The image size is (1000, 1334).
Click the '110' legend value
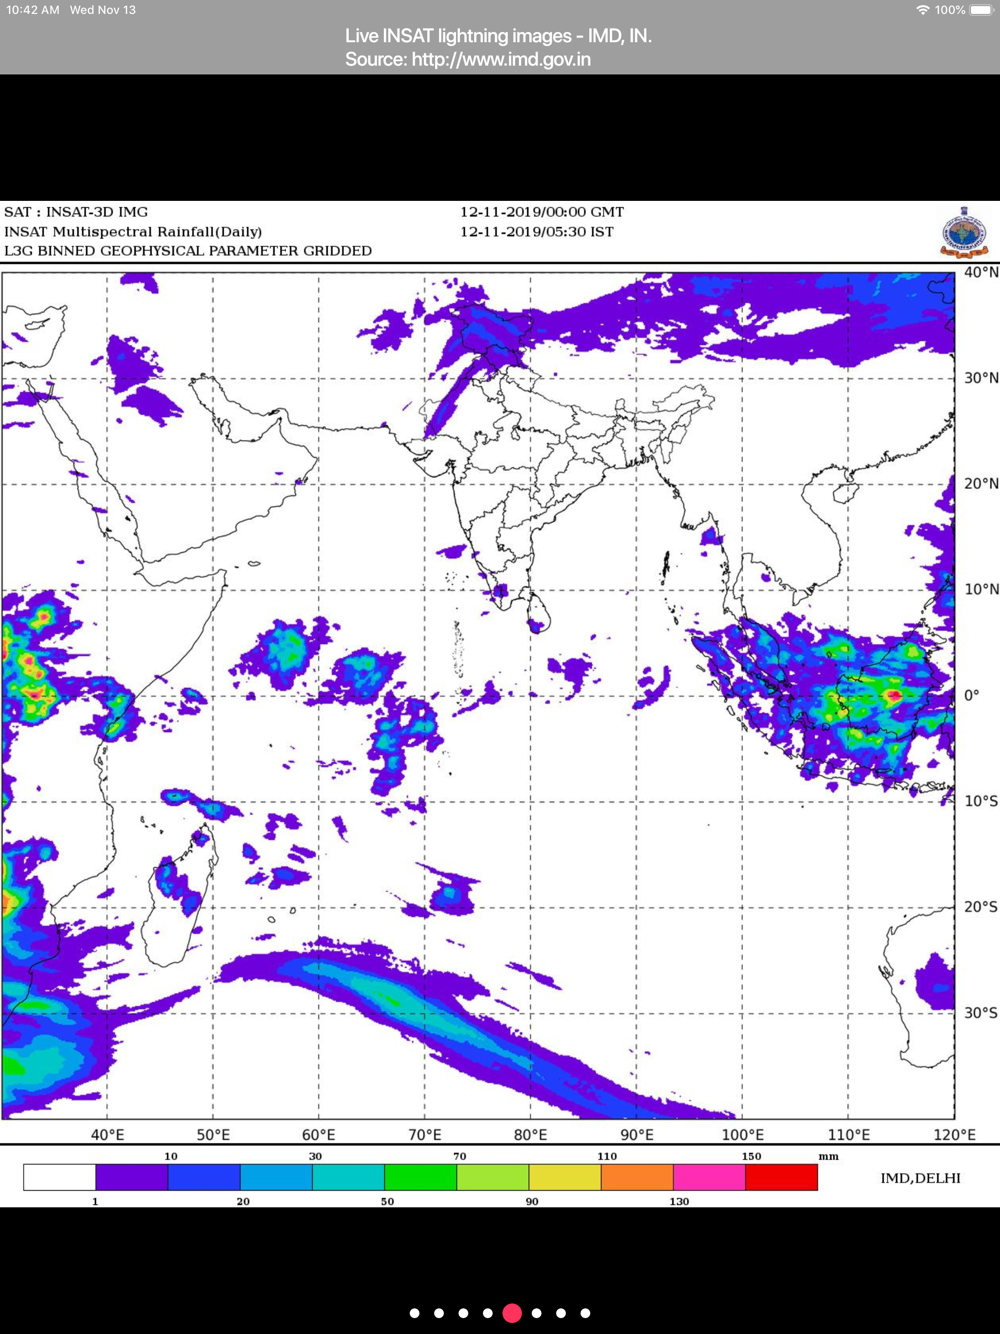click(607, 1156)
